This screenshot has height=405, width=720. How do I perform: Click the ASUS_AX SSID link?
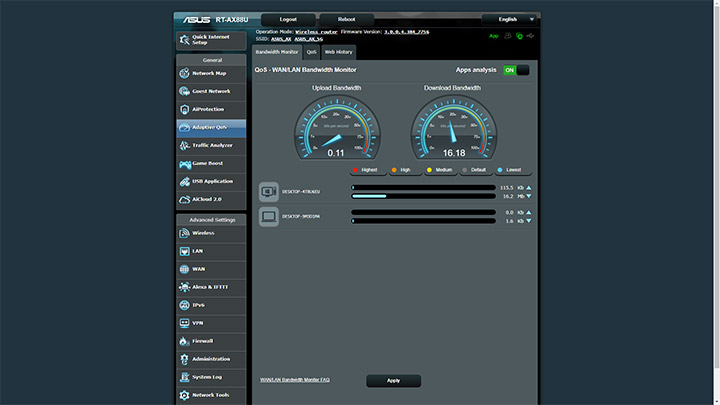click(x=281, y=39)
